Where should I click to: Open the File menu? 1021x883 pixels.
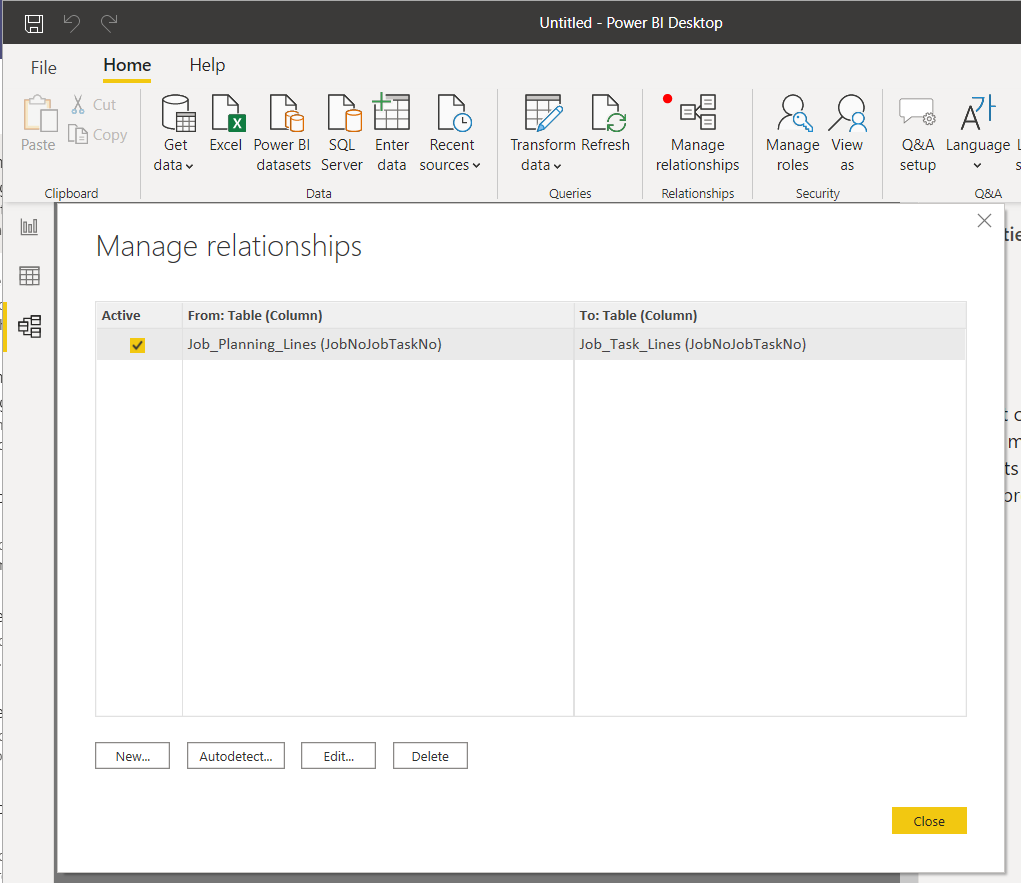[44, 68]
